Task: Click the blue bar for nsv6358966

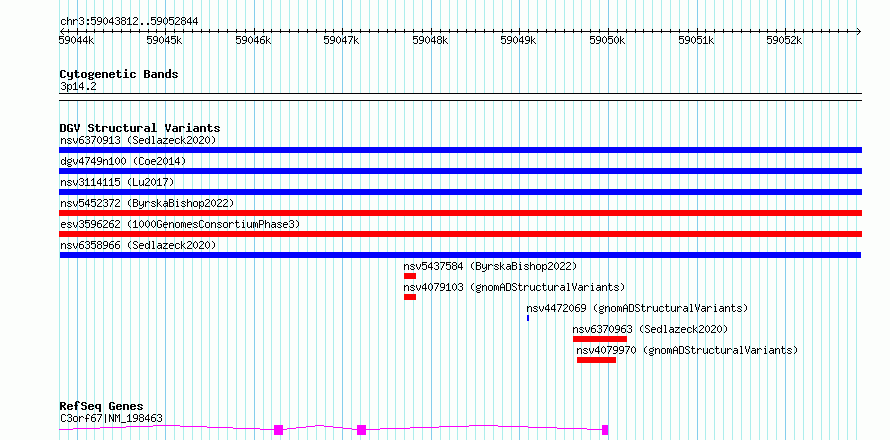Action: [460, 255]
